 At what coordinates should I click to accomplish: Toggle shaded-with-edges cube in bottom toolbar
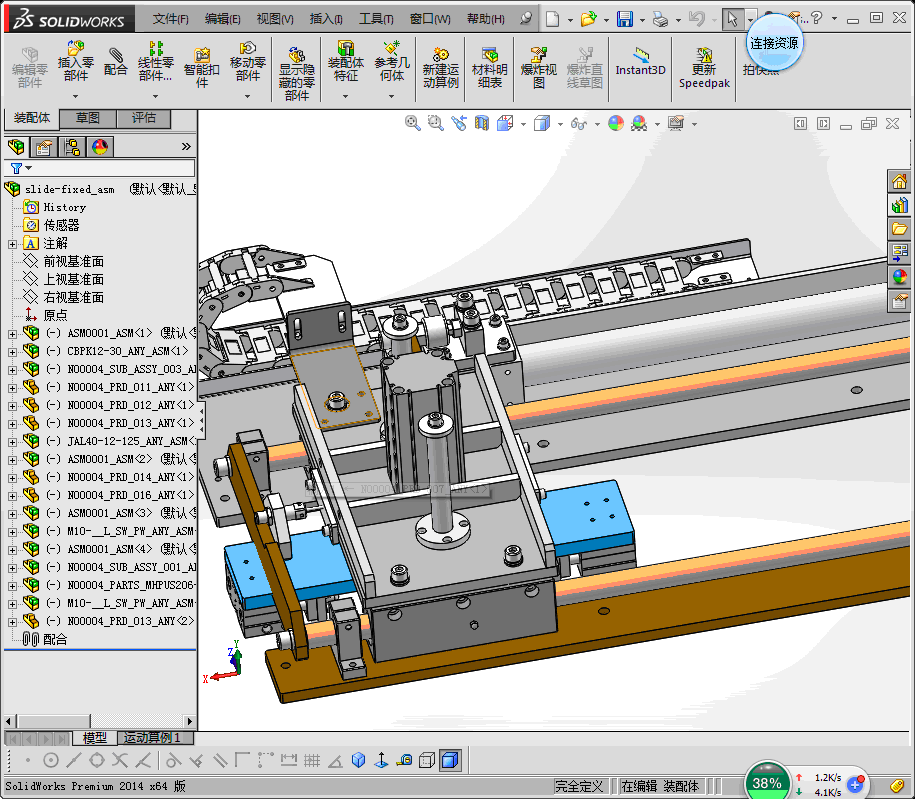[450, 761]
